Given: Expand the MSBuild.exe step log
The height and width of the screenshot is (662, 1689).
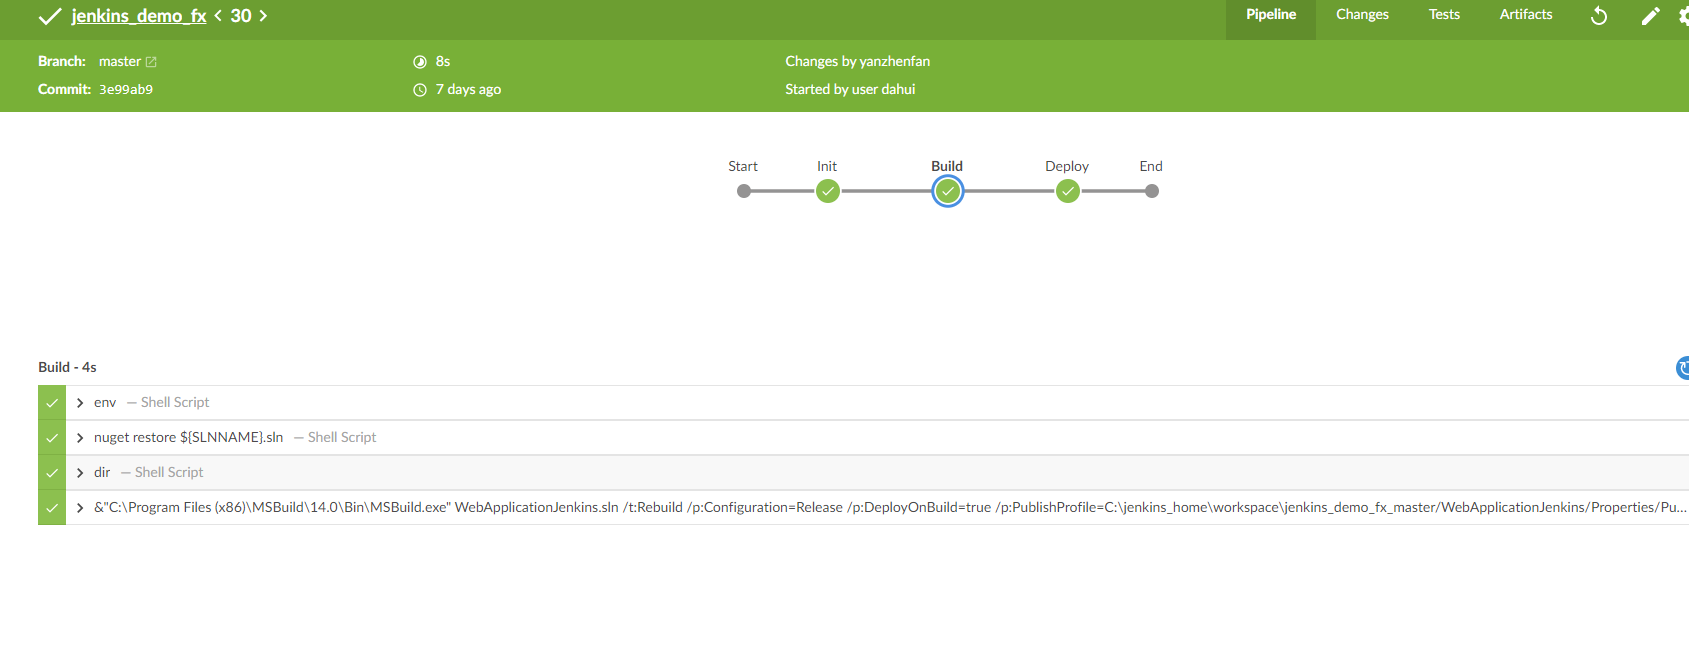Looking at the screenshot, I should pos(80,508).
